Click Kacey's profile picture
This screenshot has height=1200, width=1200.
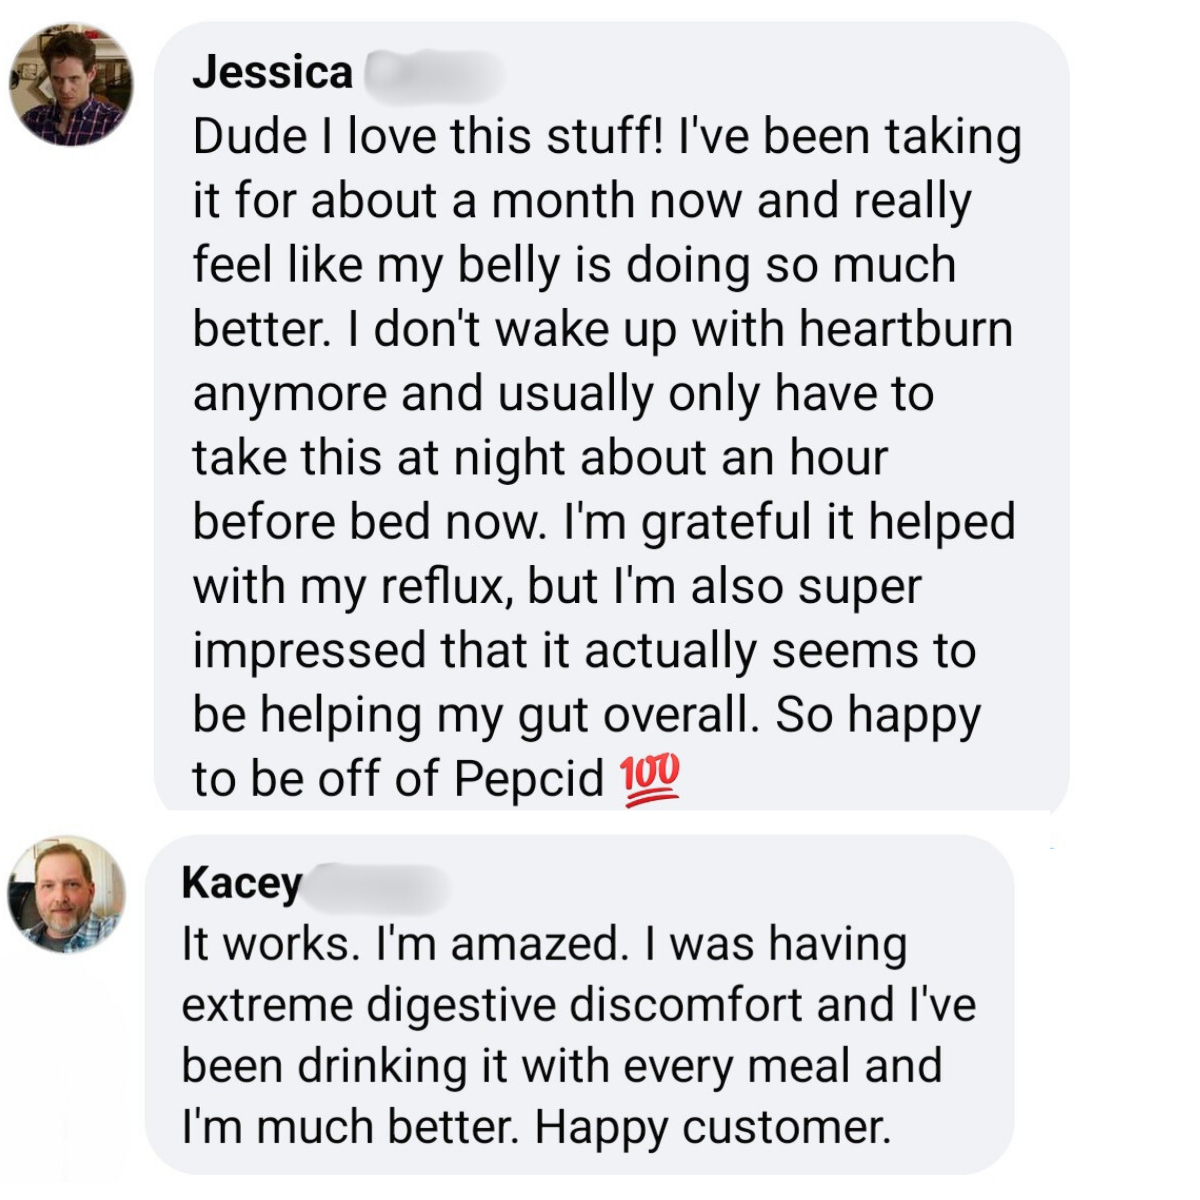pos(67,894)
